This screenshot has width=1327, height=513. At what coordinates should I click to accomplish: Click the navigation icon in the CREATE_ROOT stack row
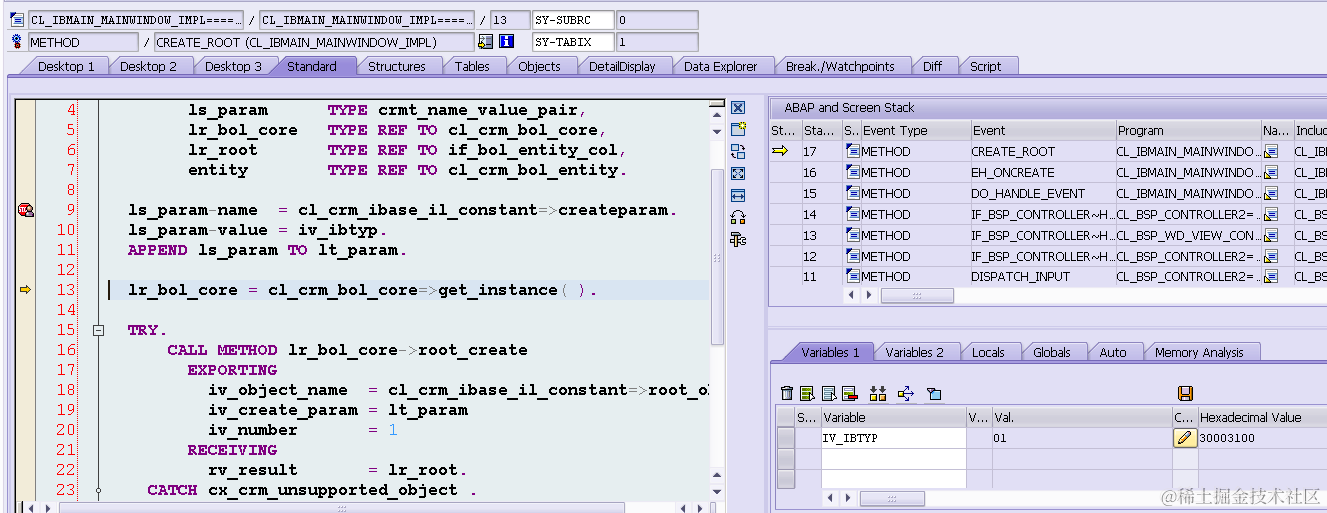click(x=1272, y=152)
